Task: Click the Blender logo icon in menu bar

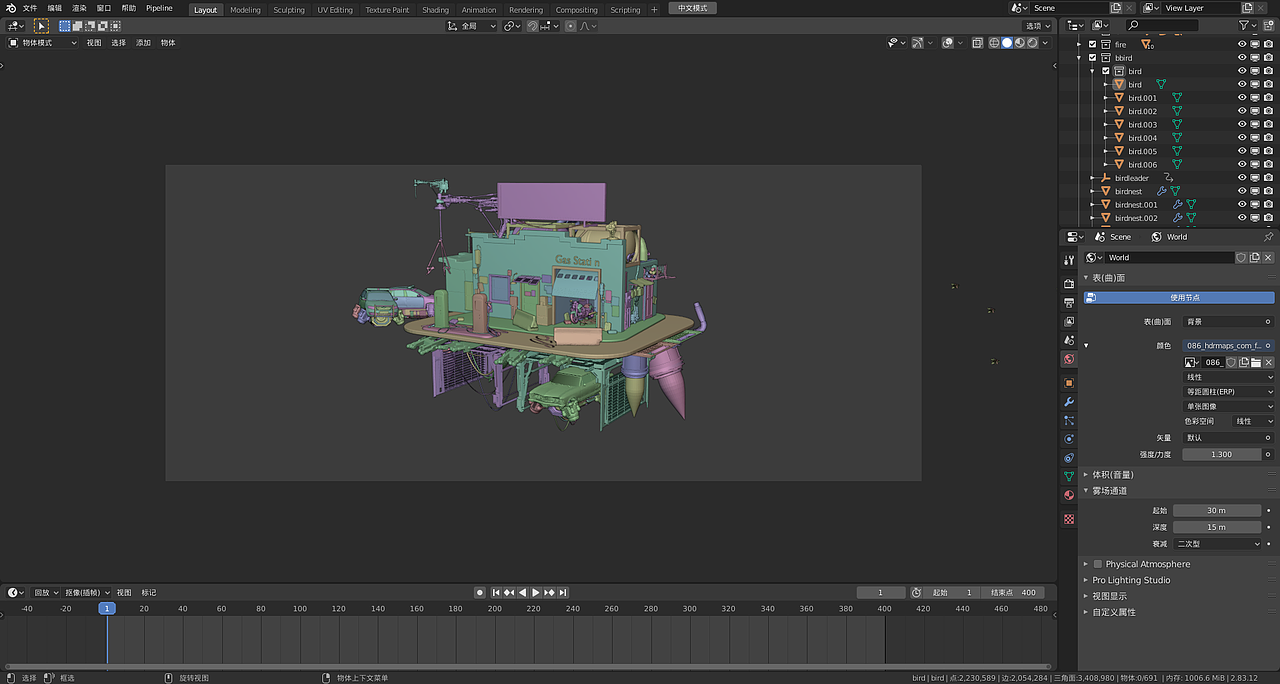Action: coord(10,8)
